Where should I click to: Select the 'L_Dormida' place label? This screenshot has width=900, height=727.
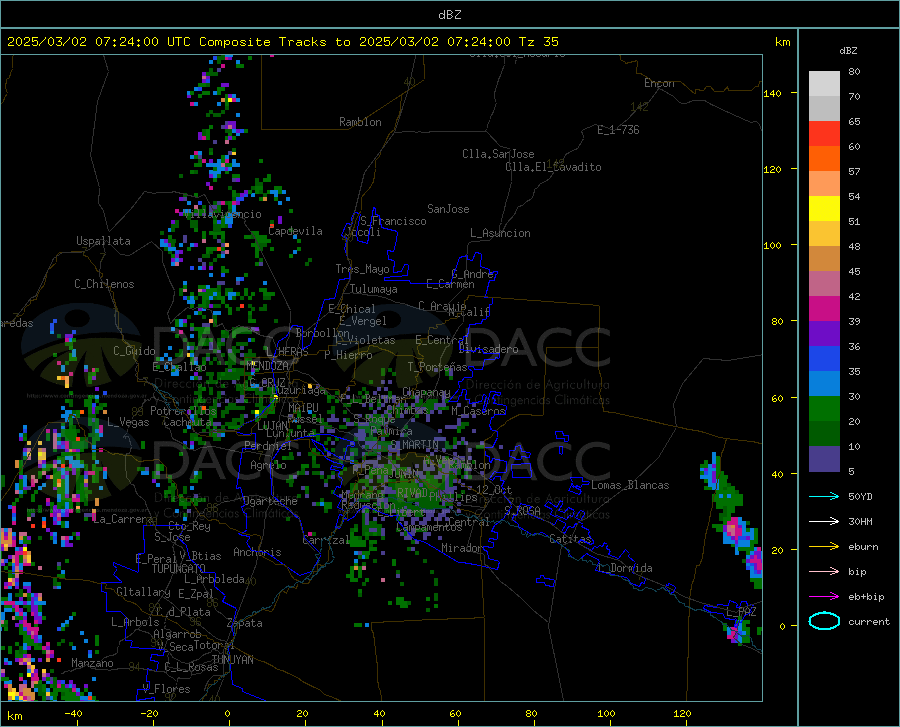click(624, 568)
